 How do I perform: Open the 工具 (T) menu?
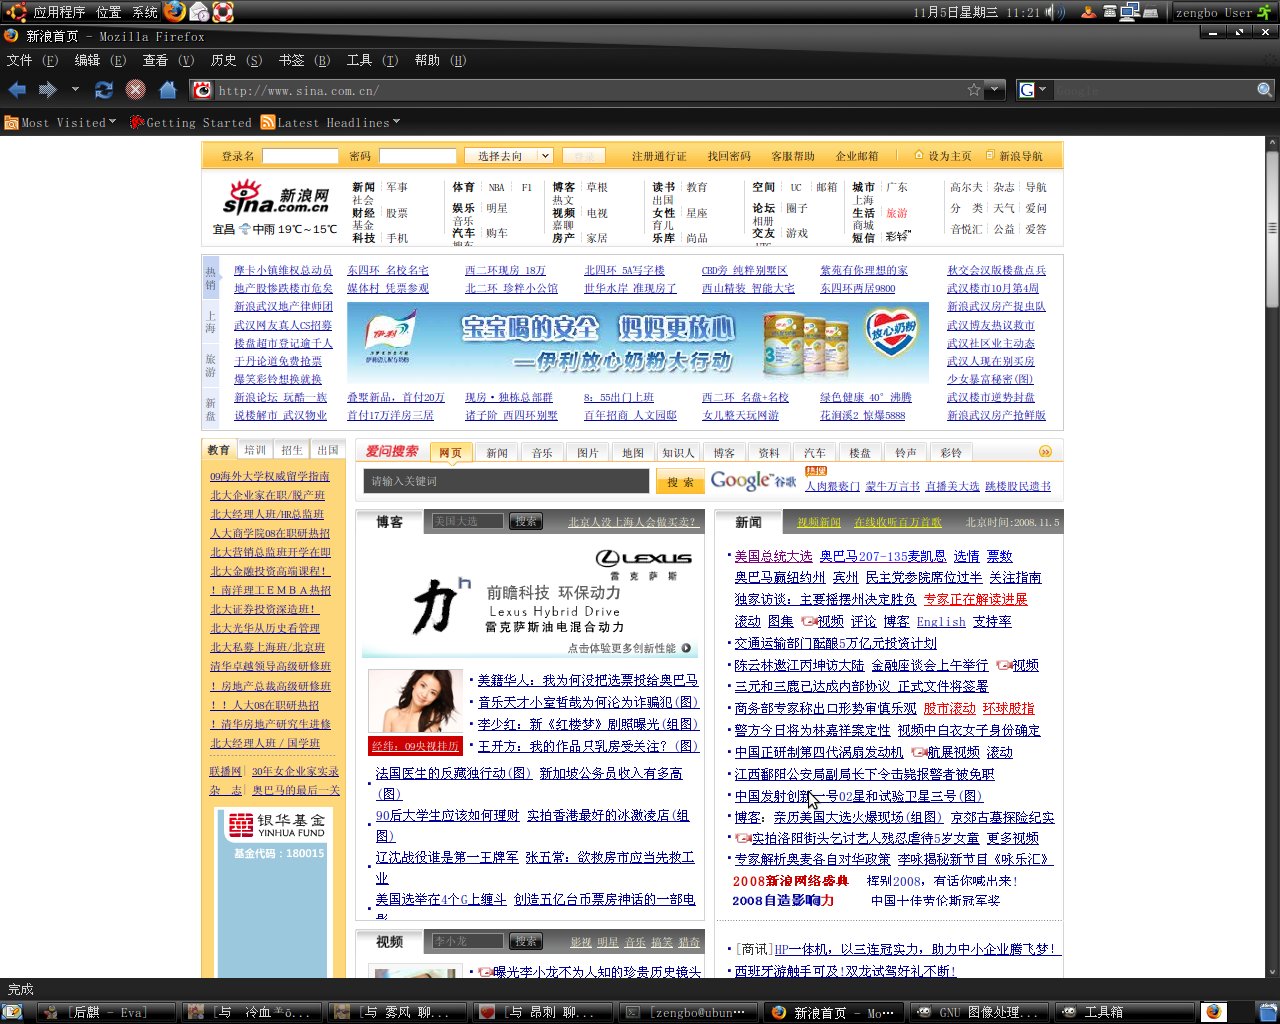[372, 60]
